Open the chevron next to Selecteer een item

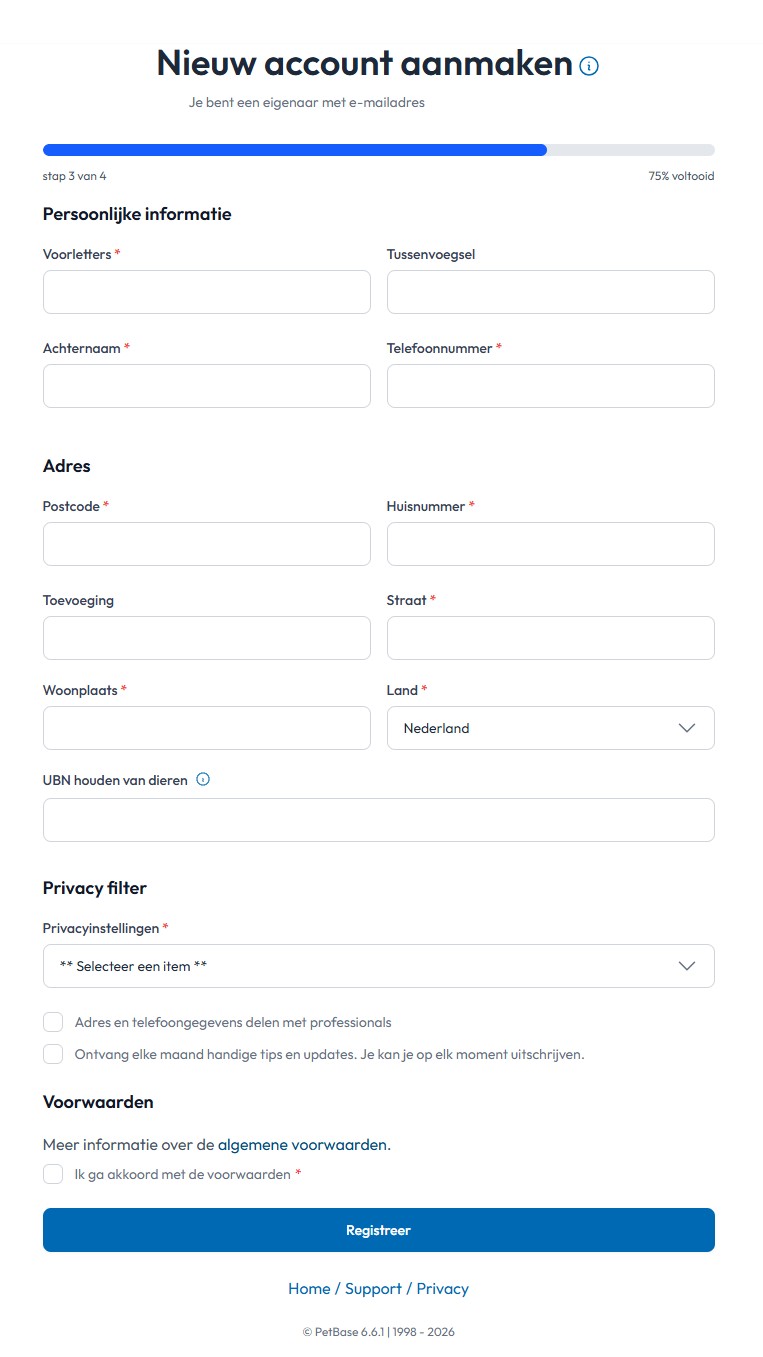coord(686,966)
